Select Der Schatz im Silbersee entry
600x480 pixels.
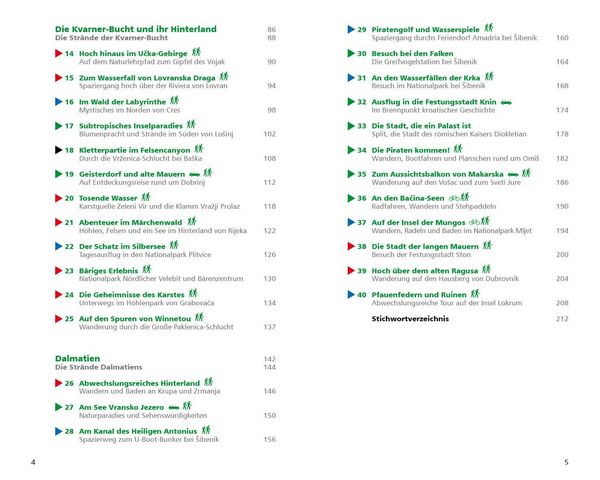[122, 247]
